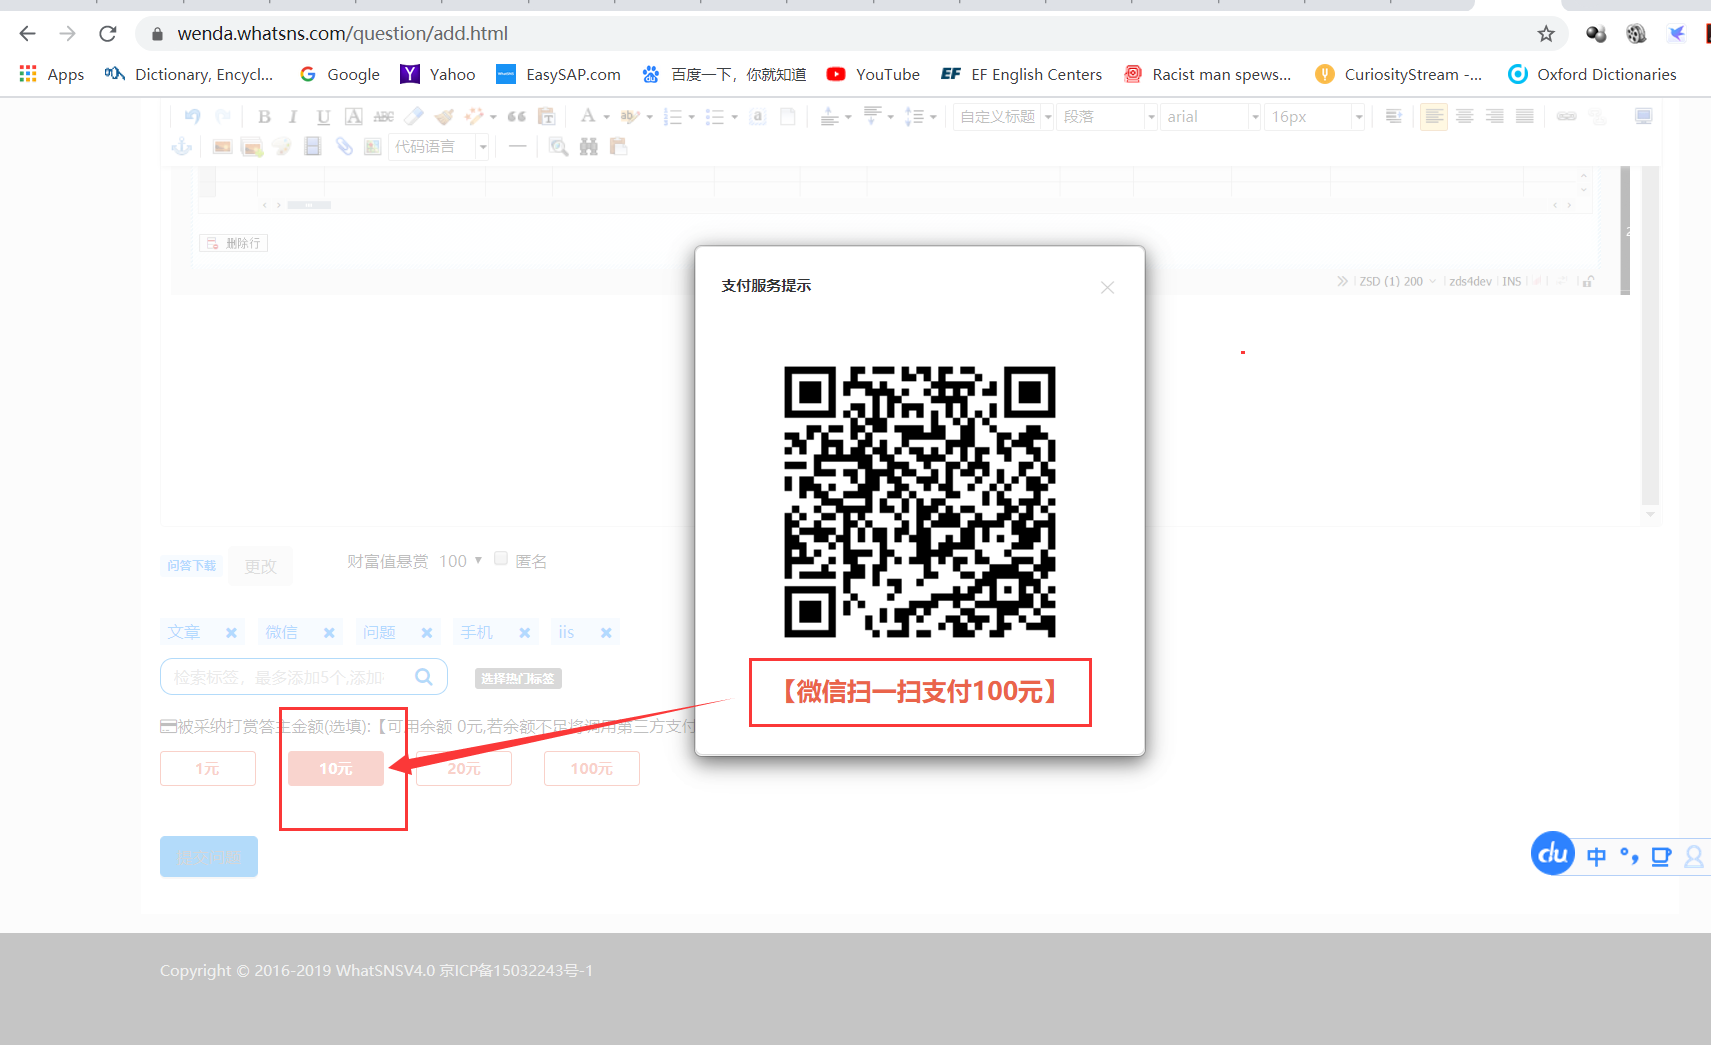Click the attachment paperclip icon
Image resolution: width=1711 pixels, height=1045 pixels.
344,147
